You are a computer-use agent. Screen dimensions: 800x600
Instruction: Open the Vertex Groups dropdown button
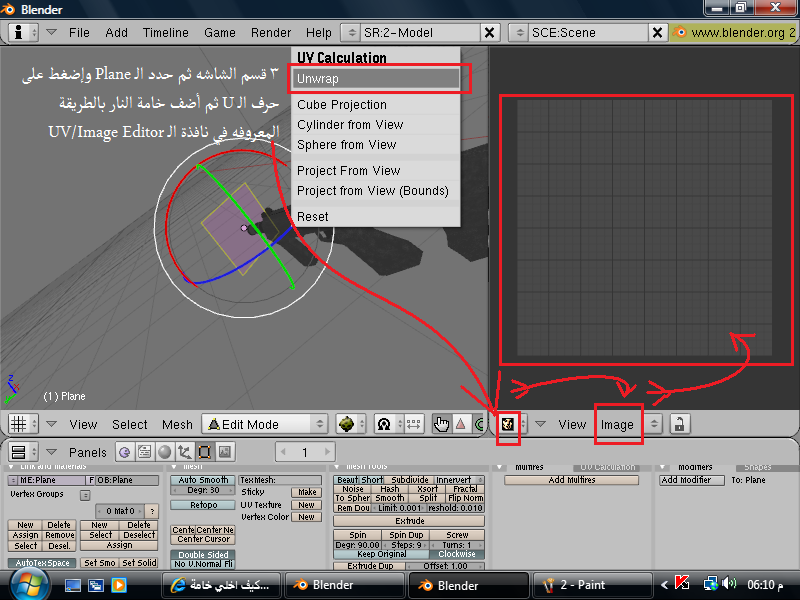pyautogui.click(x=85, y=495)
